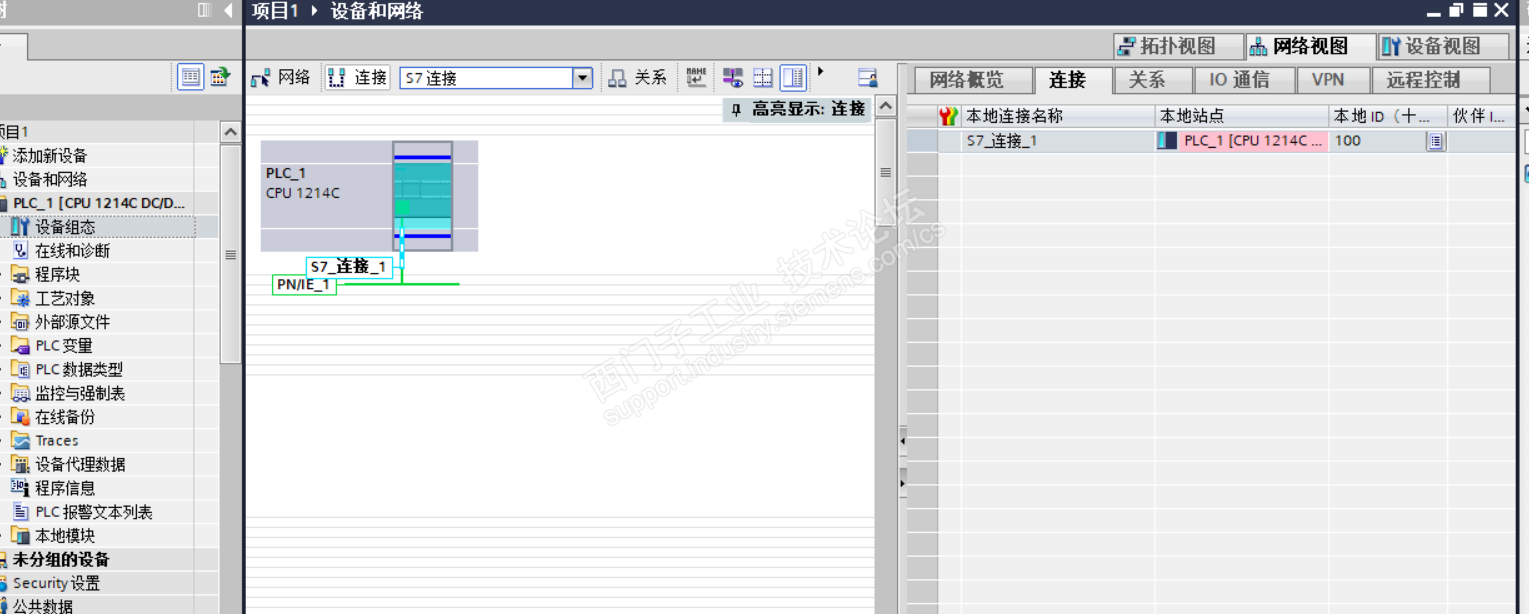Toggle the project tree overview table icon
Image resolution: width=1529 pixels, height=614 pixels.
point(190,77)
